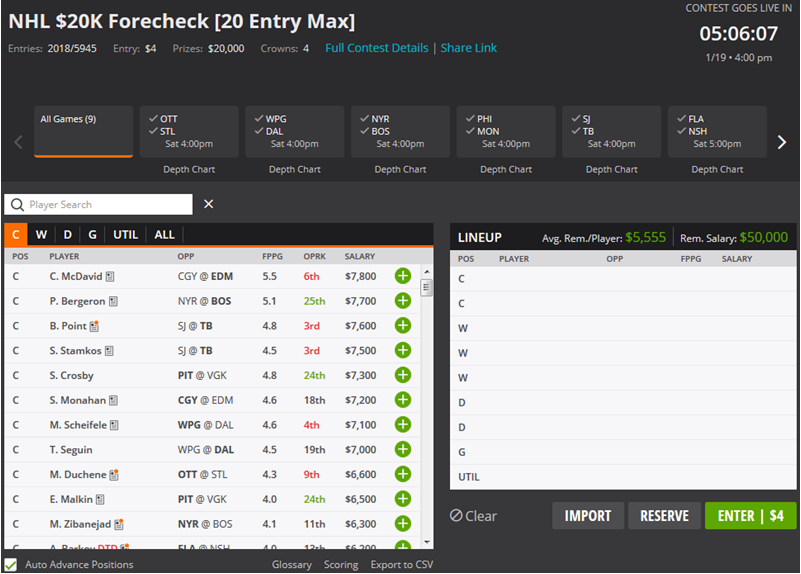
Task: Clear the player search with X icon
Action: [x=209, y=204]
